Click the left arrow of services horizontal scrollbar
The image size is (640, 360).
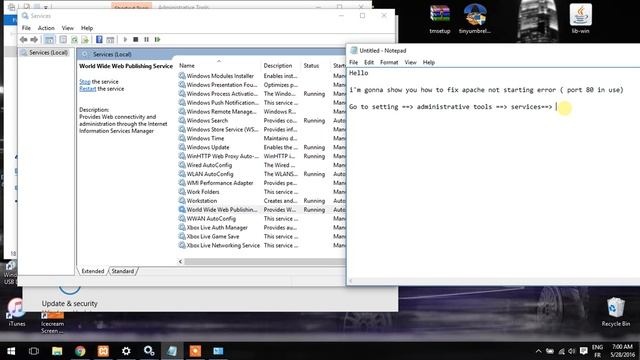pyautogui.click(x=180, y=262)
